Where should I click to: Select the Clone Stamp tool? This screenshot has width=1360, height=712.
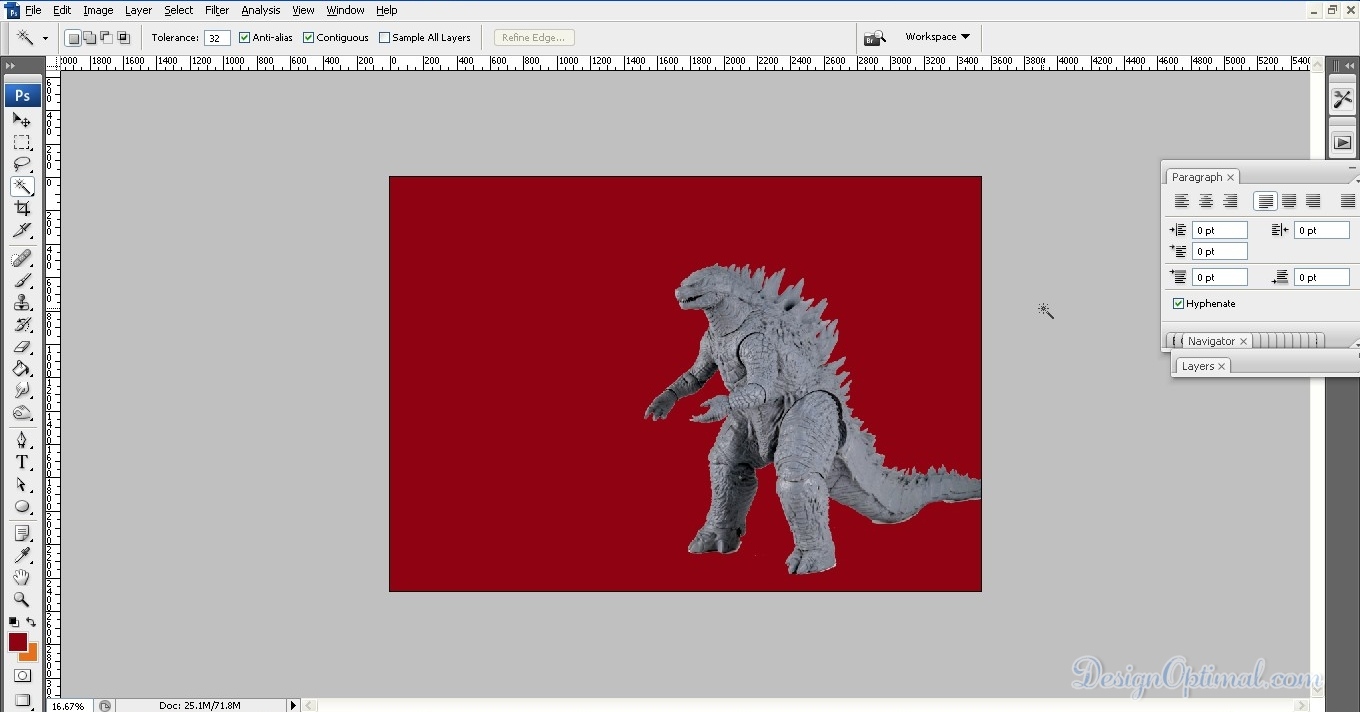(x=22, y=303)
